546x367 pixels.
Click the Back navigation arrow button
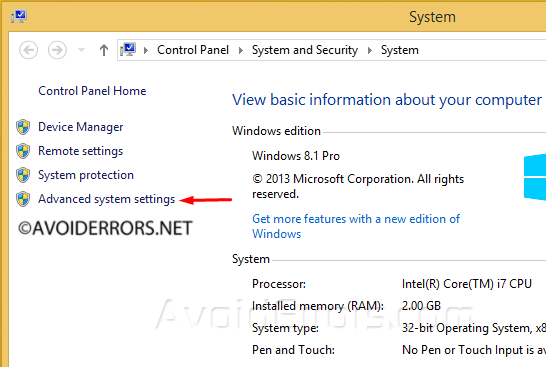pos(29,50)
